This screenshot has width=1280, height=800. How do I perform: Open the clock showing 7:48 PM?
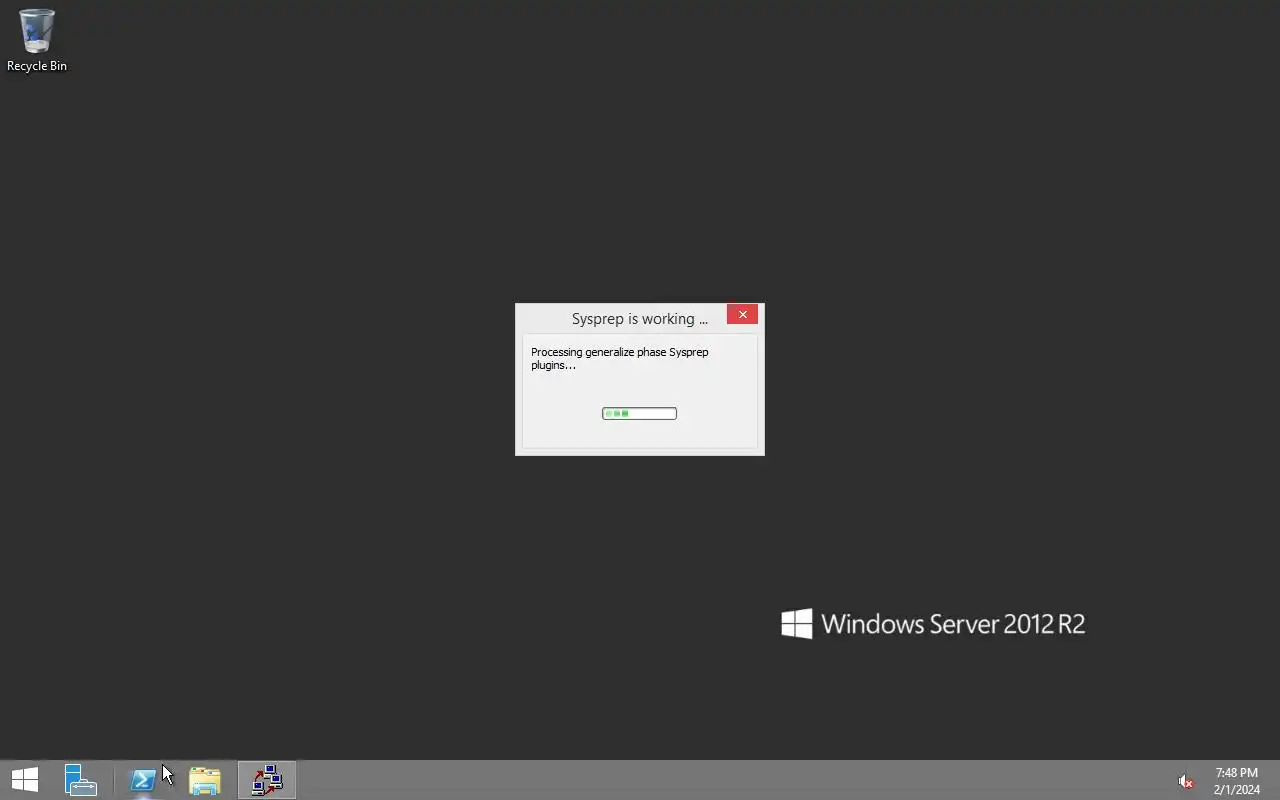tap(1237, 781)
